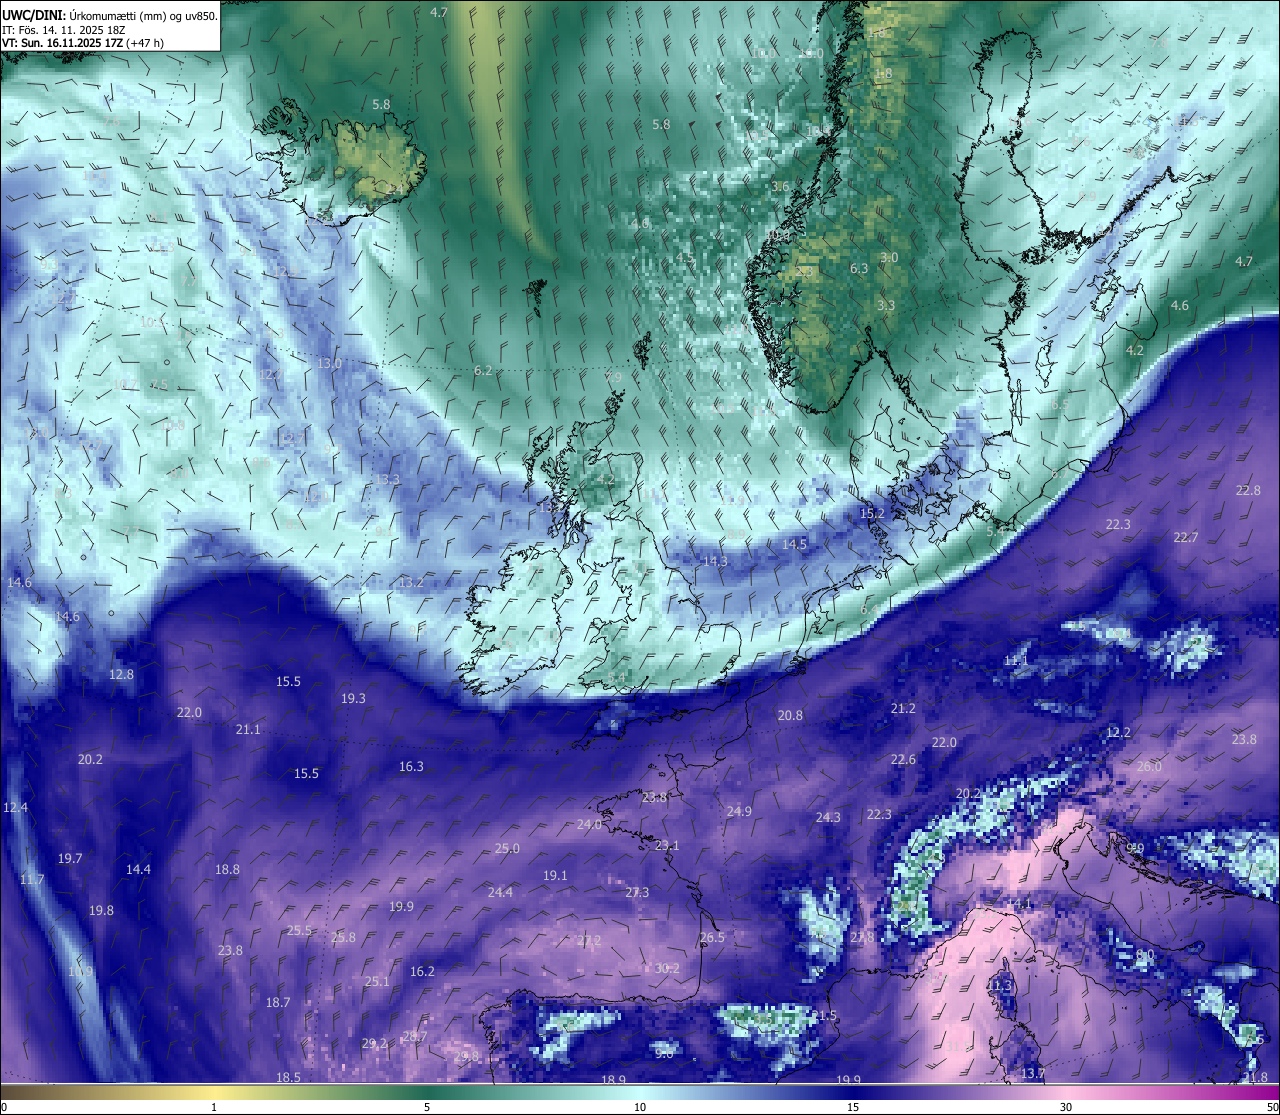Screen dimensions: 1280x1115
Task: Click the map value 24.3 on the map
Action: tap(828, 817)
